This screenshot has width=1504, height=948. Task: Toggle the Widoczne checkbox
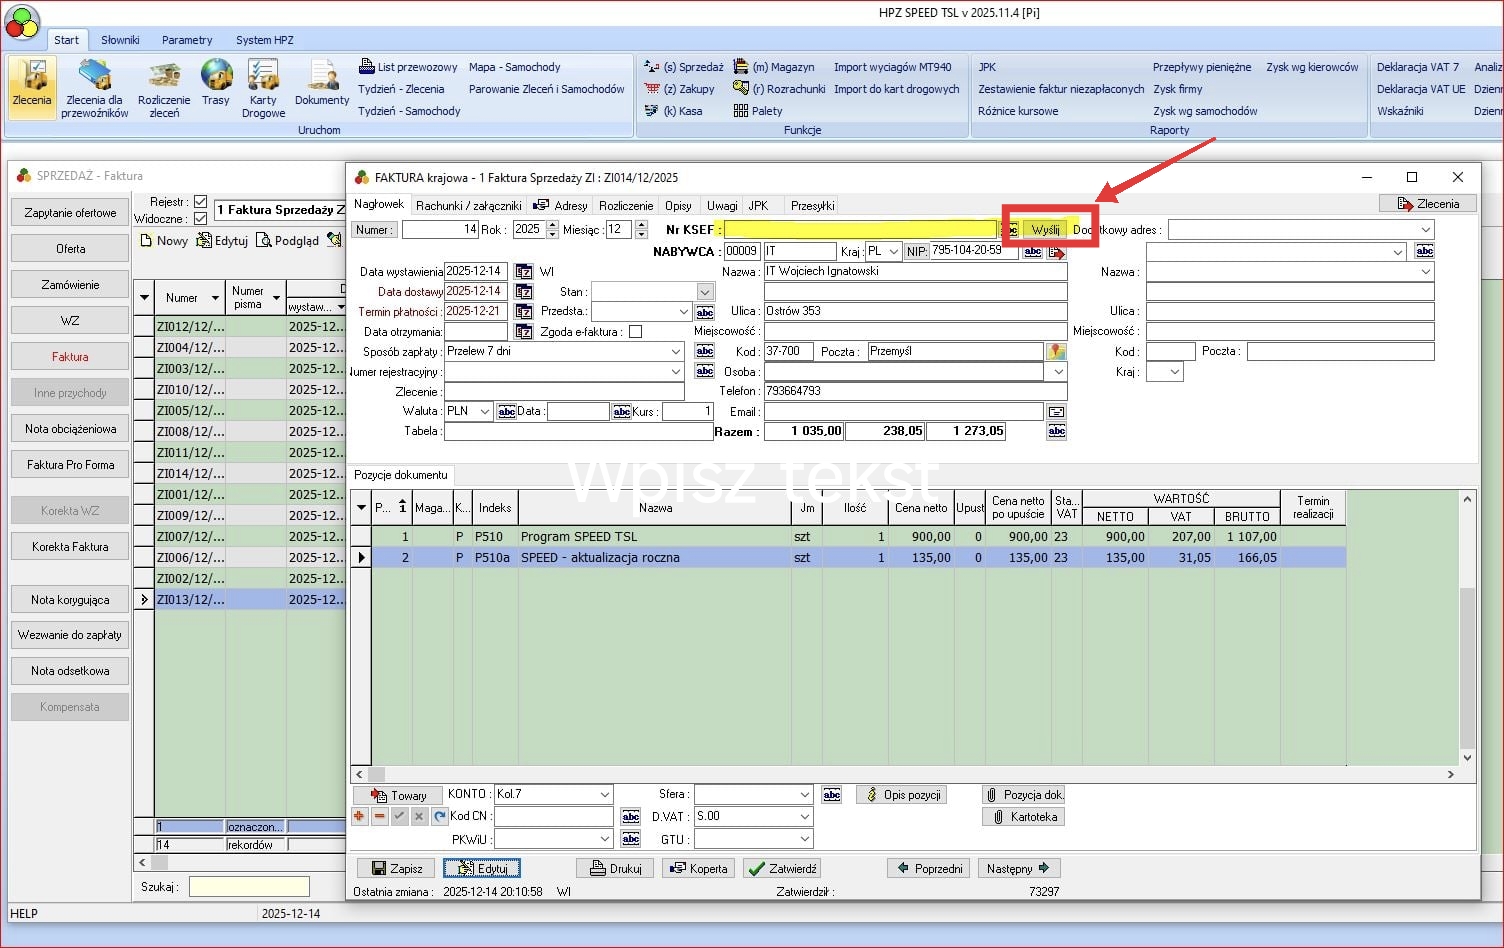tap(200, 219)
